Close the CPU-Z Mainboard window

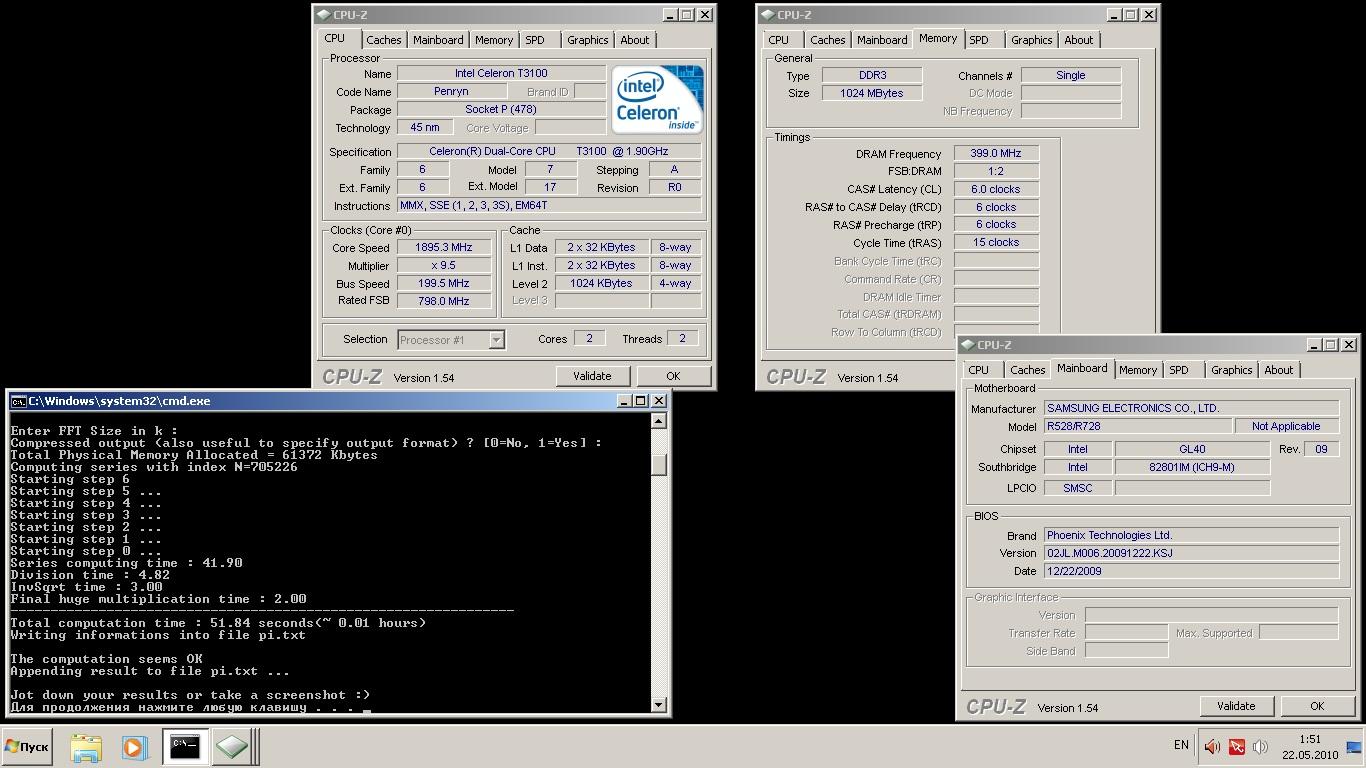[1348, 345]
